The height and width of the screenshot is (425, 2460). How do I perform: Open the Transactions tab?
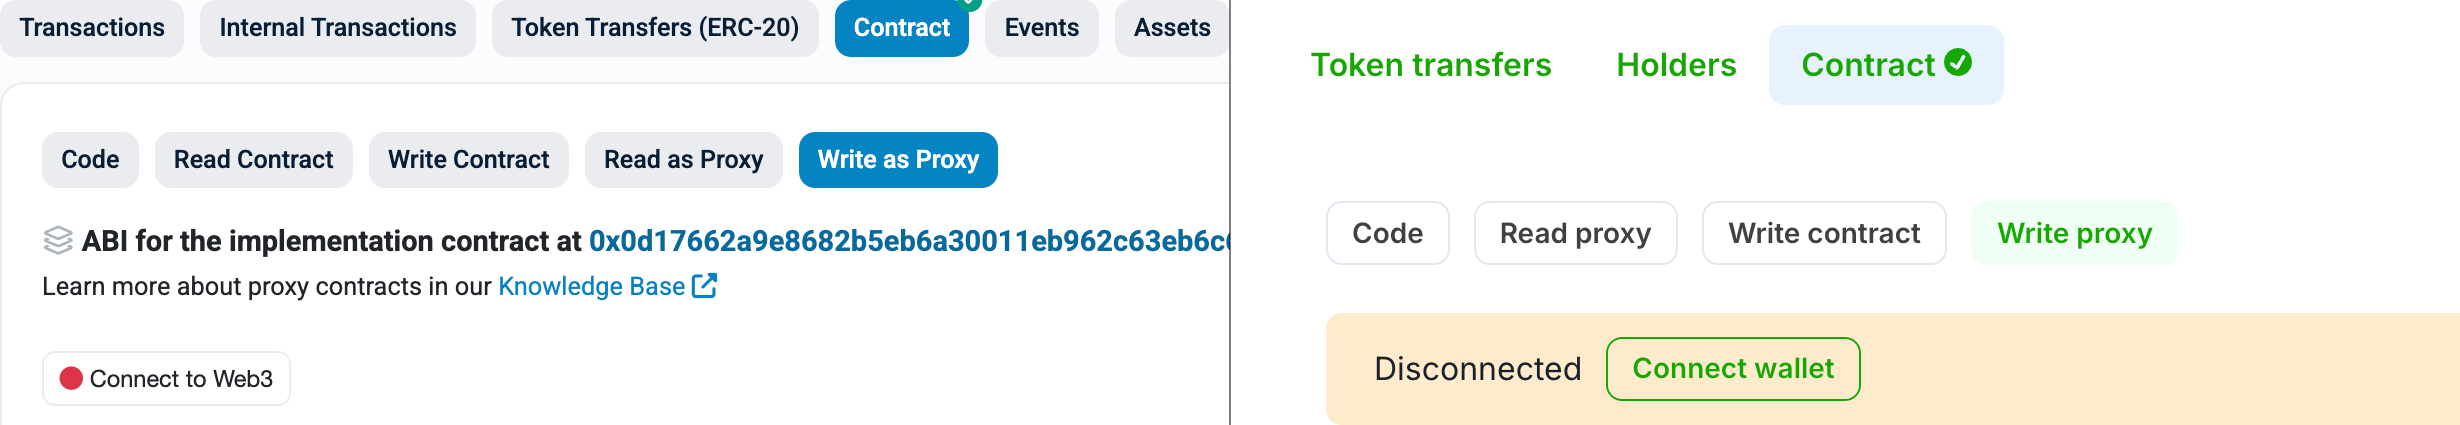click(x=92, y=28)
